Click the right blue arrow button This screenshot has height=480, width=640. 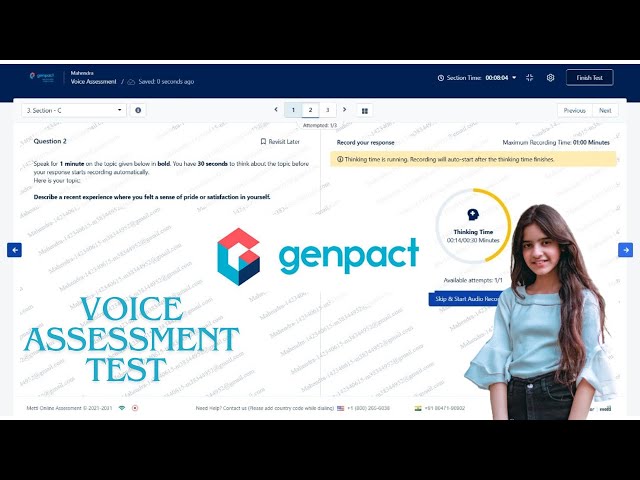pyautogui.click(x=625, y=250)
